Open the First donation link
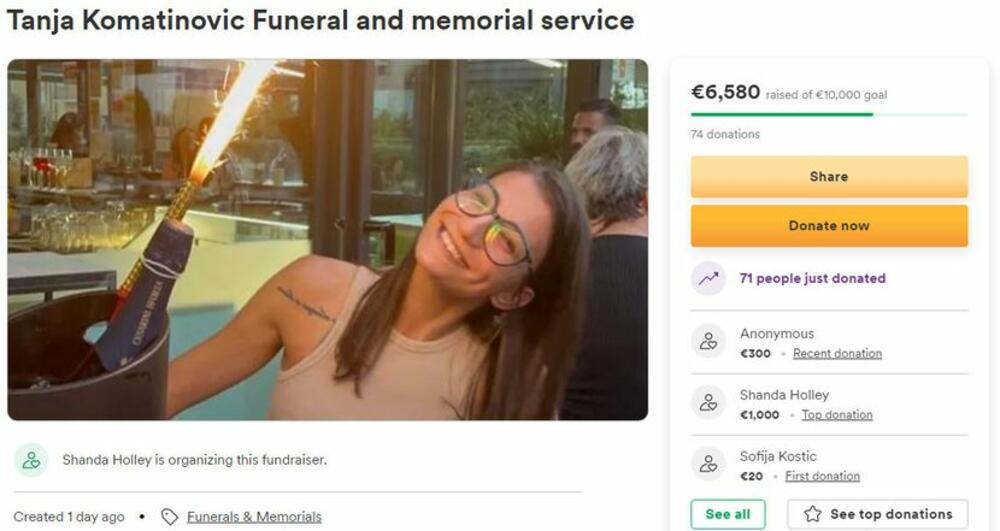This screenshot has height=531, width=1000. click(822, 476)
